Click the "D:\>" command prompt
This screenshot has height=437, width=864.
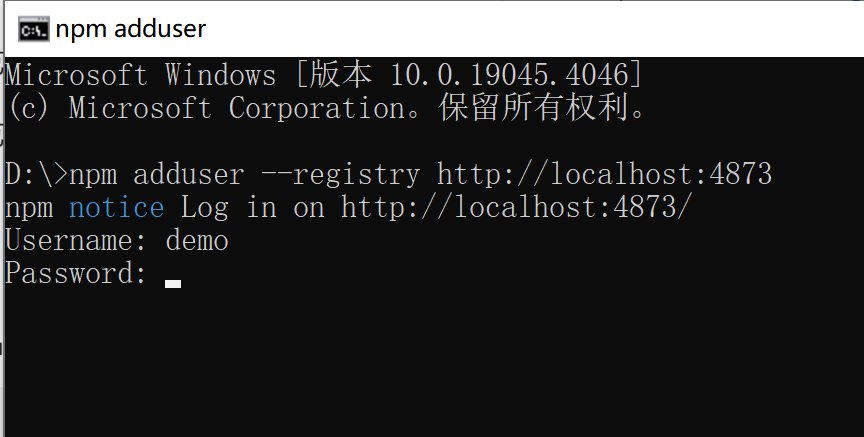[x=36, y=174]
